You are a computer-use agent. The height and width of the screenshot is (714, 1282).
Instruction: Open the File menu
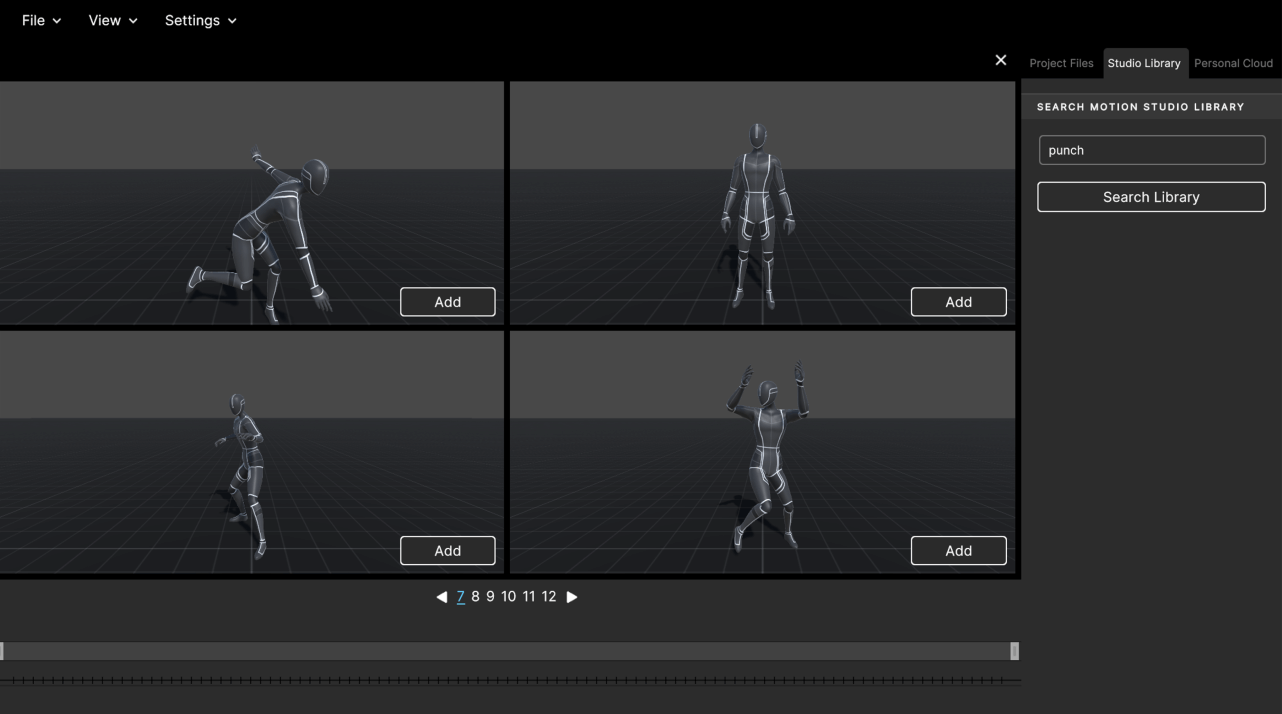pyautogui.click(x=31, y=20)
